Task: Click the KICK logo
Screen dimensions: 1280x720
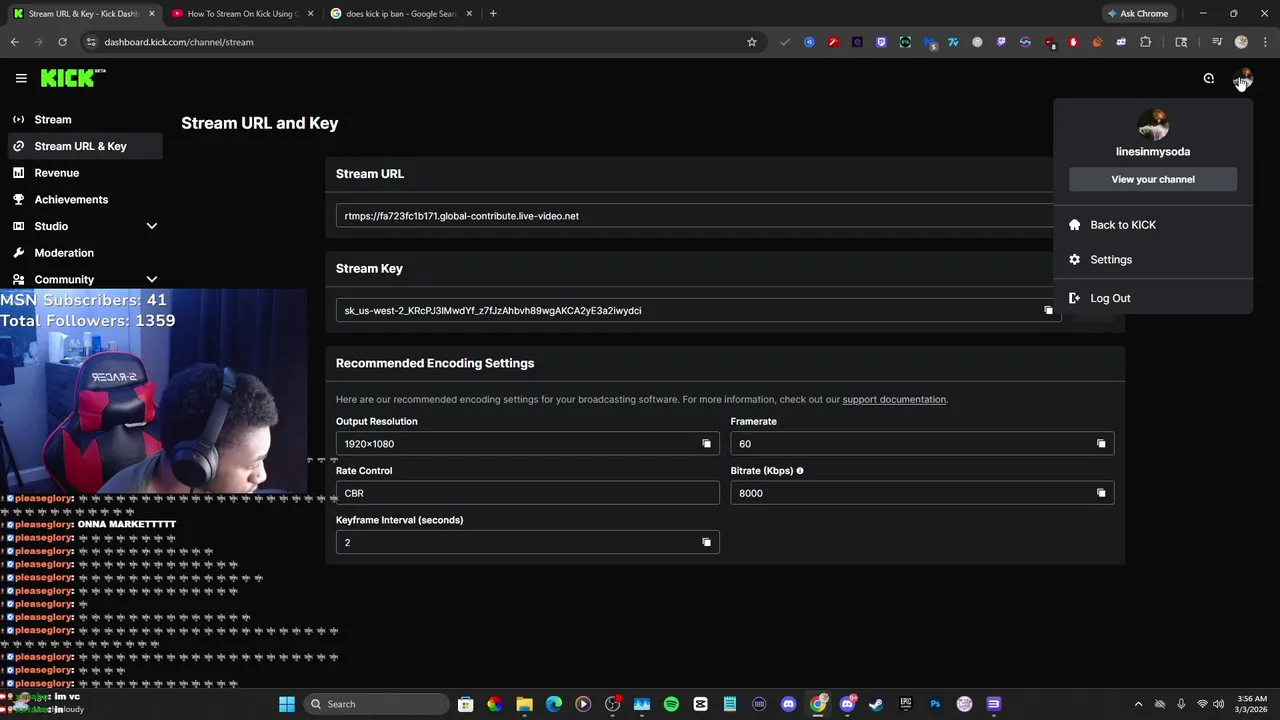Action: pyautogui.click(x=73, y=78)
